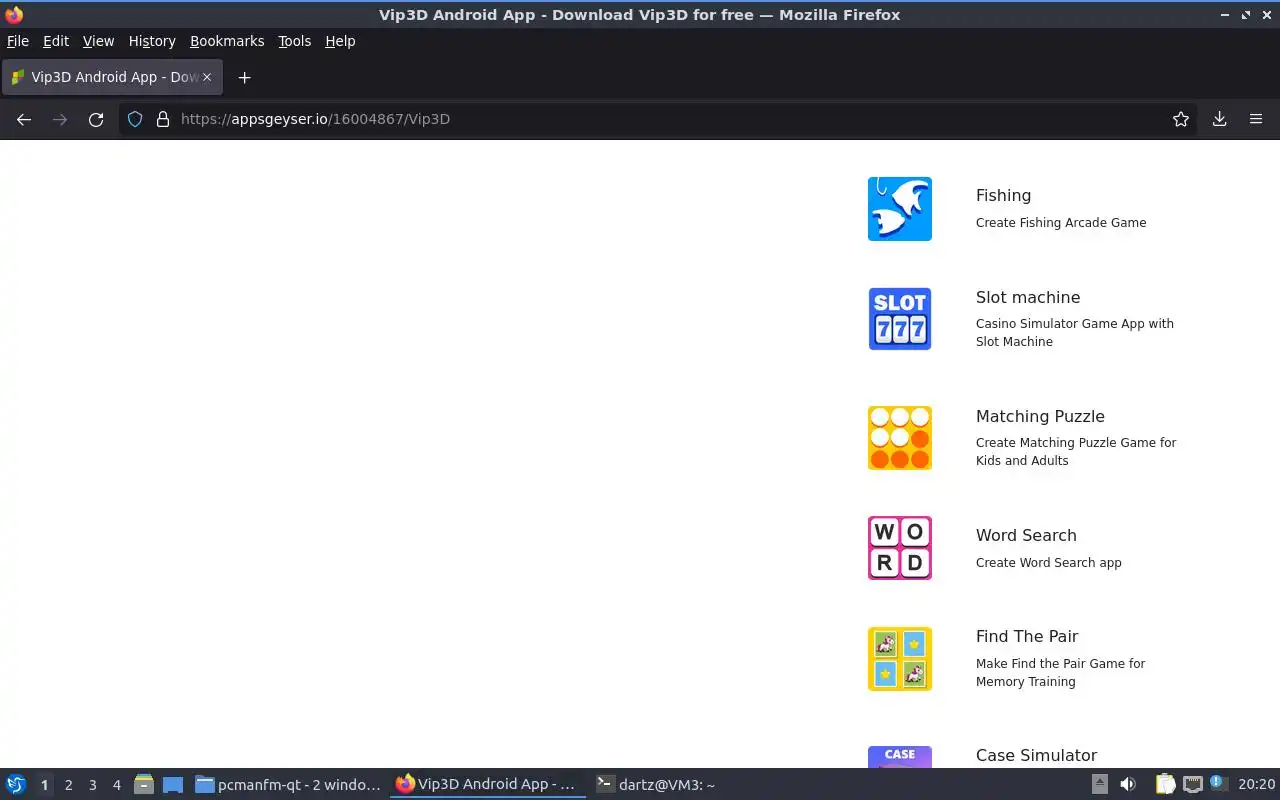This screenshot has height=800, width=1280.
Task: Go back to the previous page
Action: click(24, 119)
